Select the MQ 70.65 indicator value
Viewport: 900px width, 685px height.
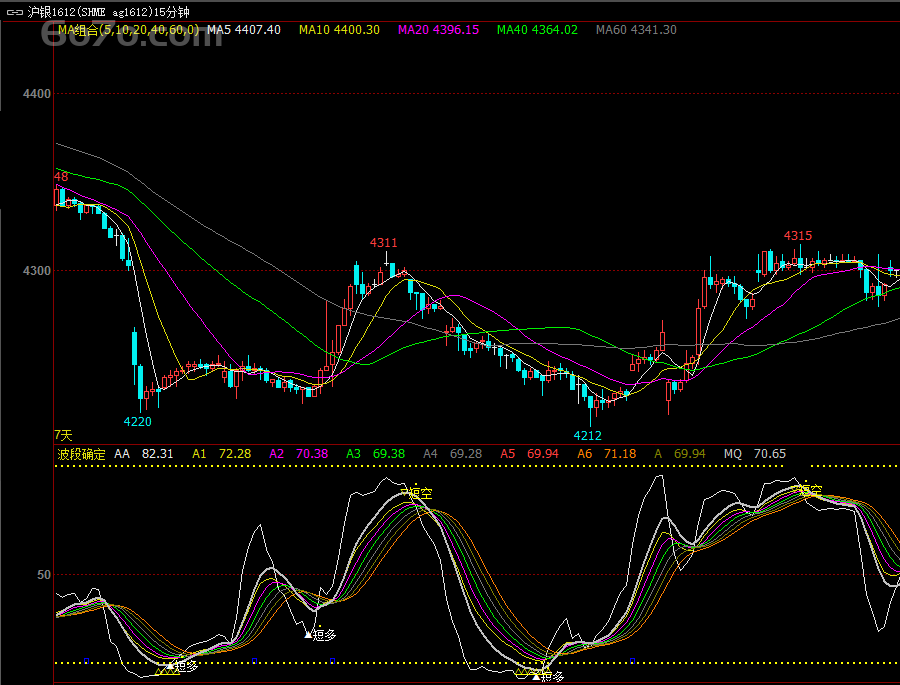(755, 454)
